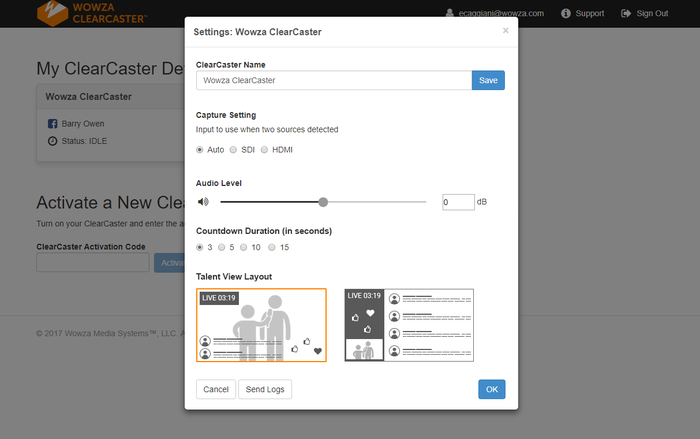
Task: Click the speaker volume icon
Action: [x=203, y=202]
